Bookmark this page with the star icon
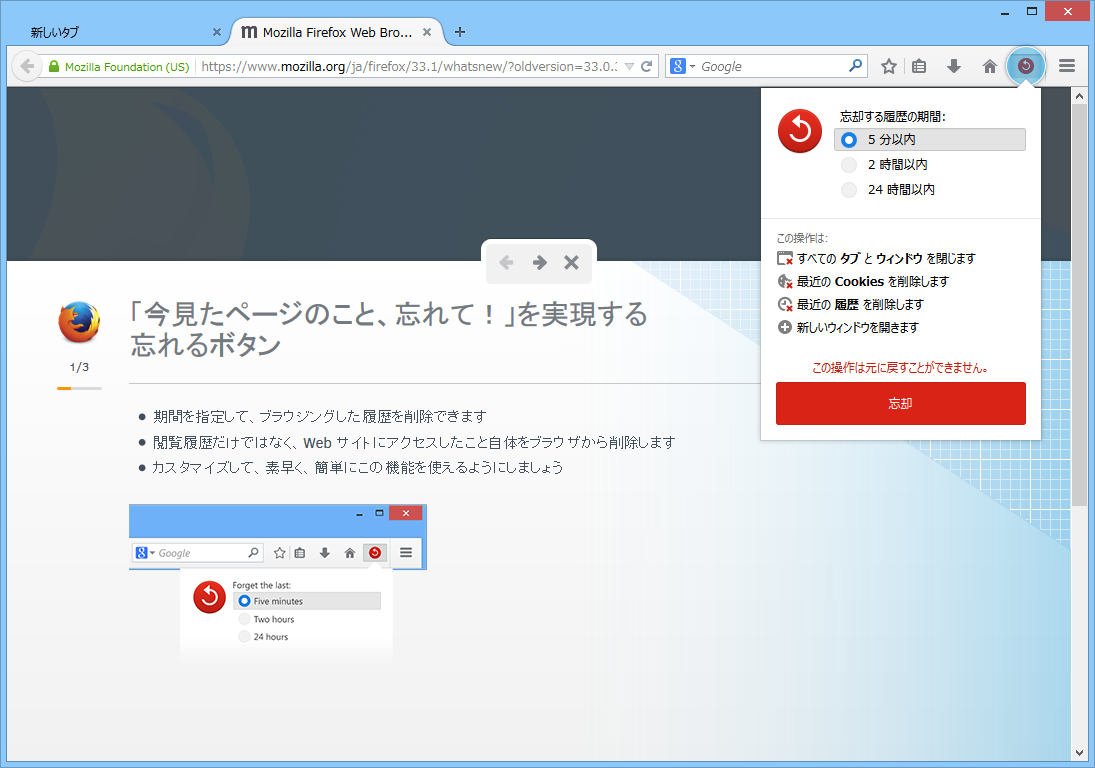The width and height of the screenshot is (1095, 768). (x=887, y=65)
